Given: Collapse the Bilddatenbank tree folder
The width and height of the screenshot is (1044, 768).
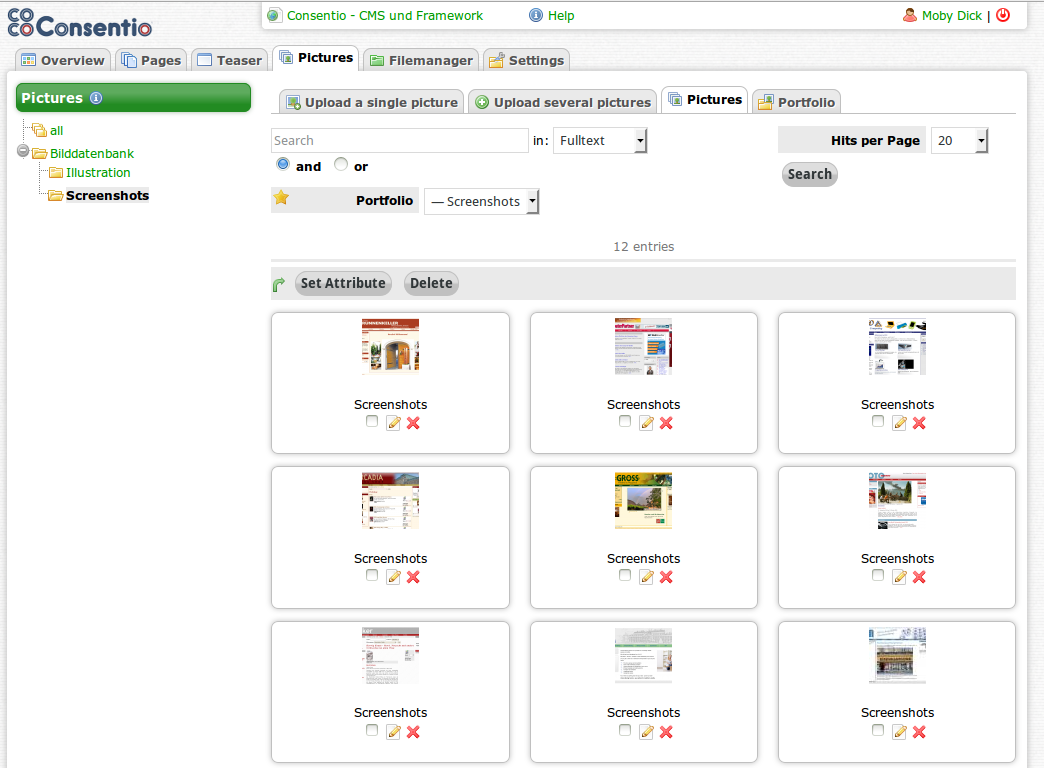Looking at the screenshot, I should [x=21, y=153].
